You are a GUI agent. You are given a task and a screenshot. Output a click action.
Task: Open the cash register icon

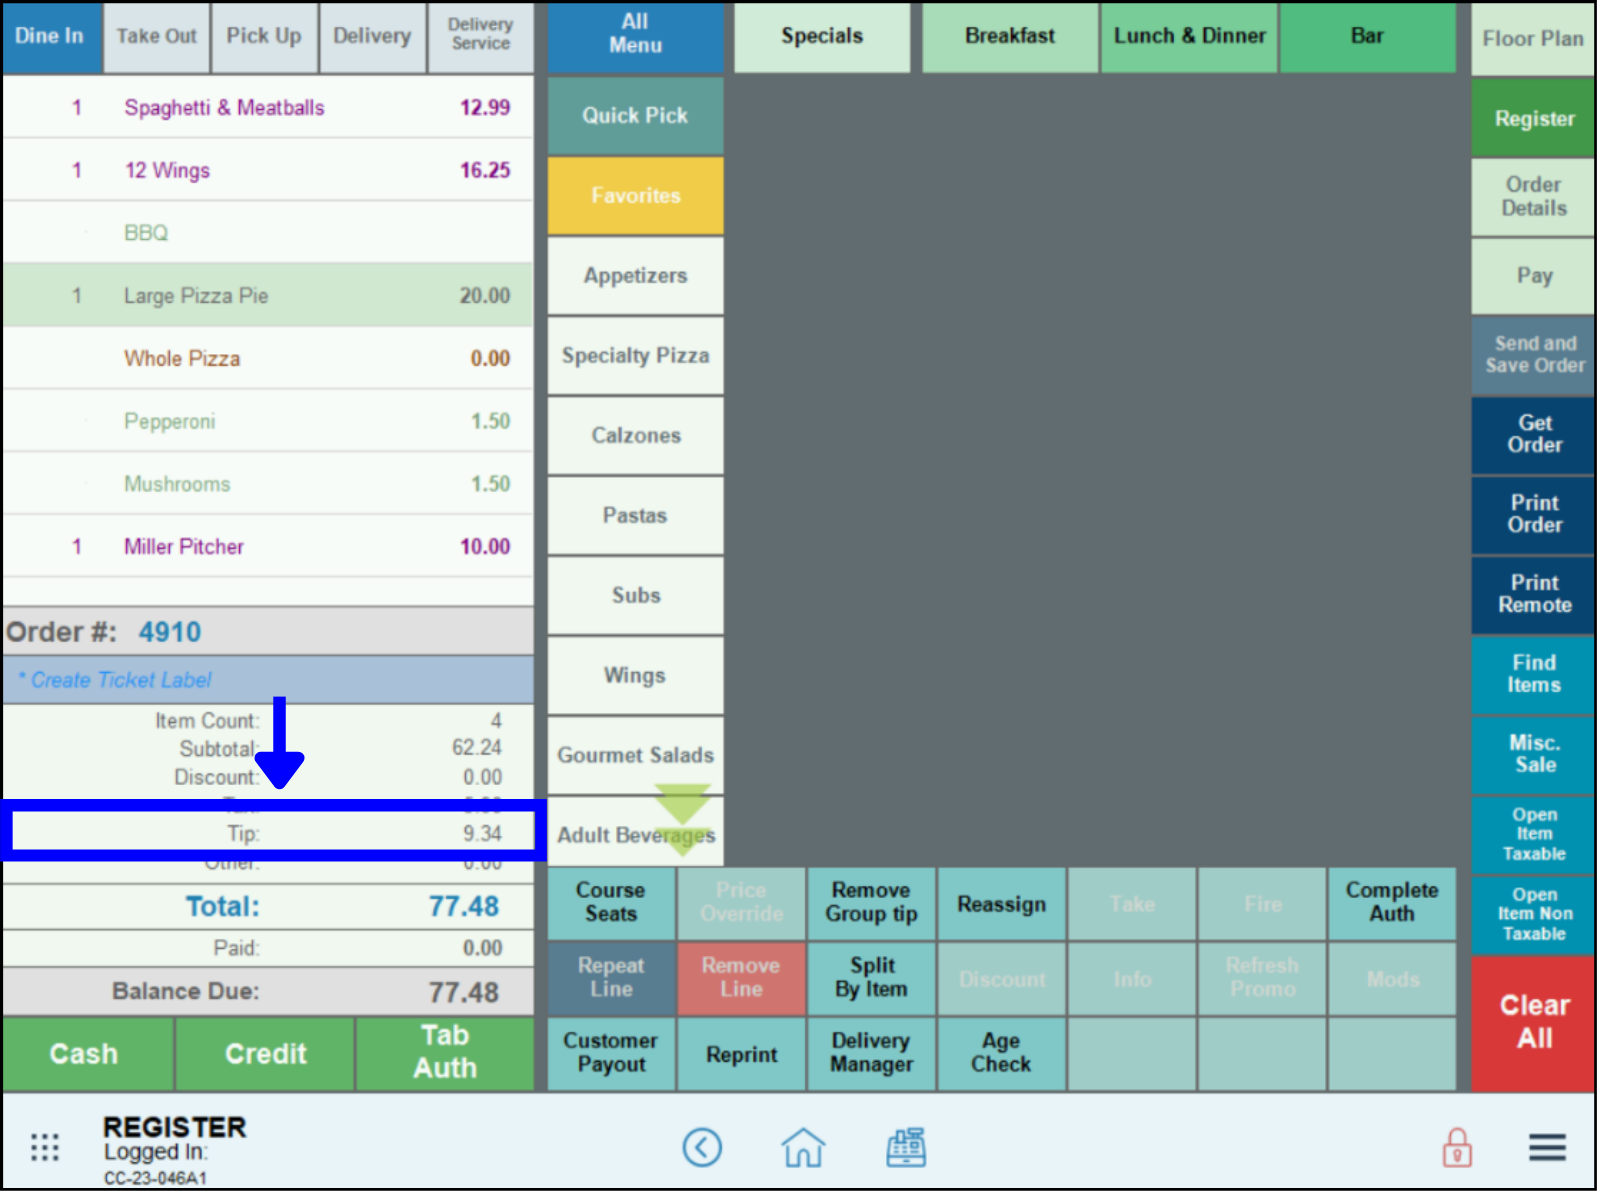click(906, 1148)
